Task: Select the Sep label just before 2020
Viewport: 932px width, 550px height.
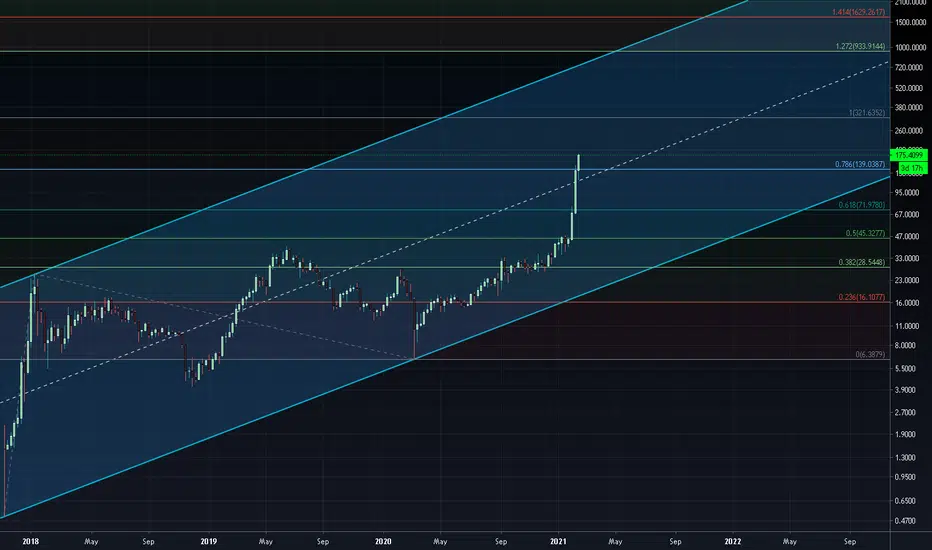Action: [x=323, y=542]
